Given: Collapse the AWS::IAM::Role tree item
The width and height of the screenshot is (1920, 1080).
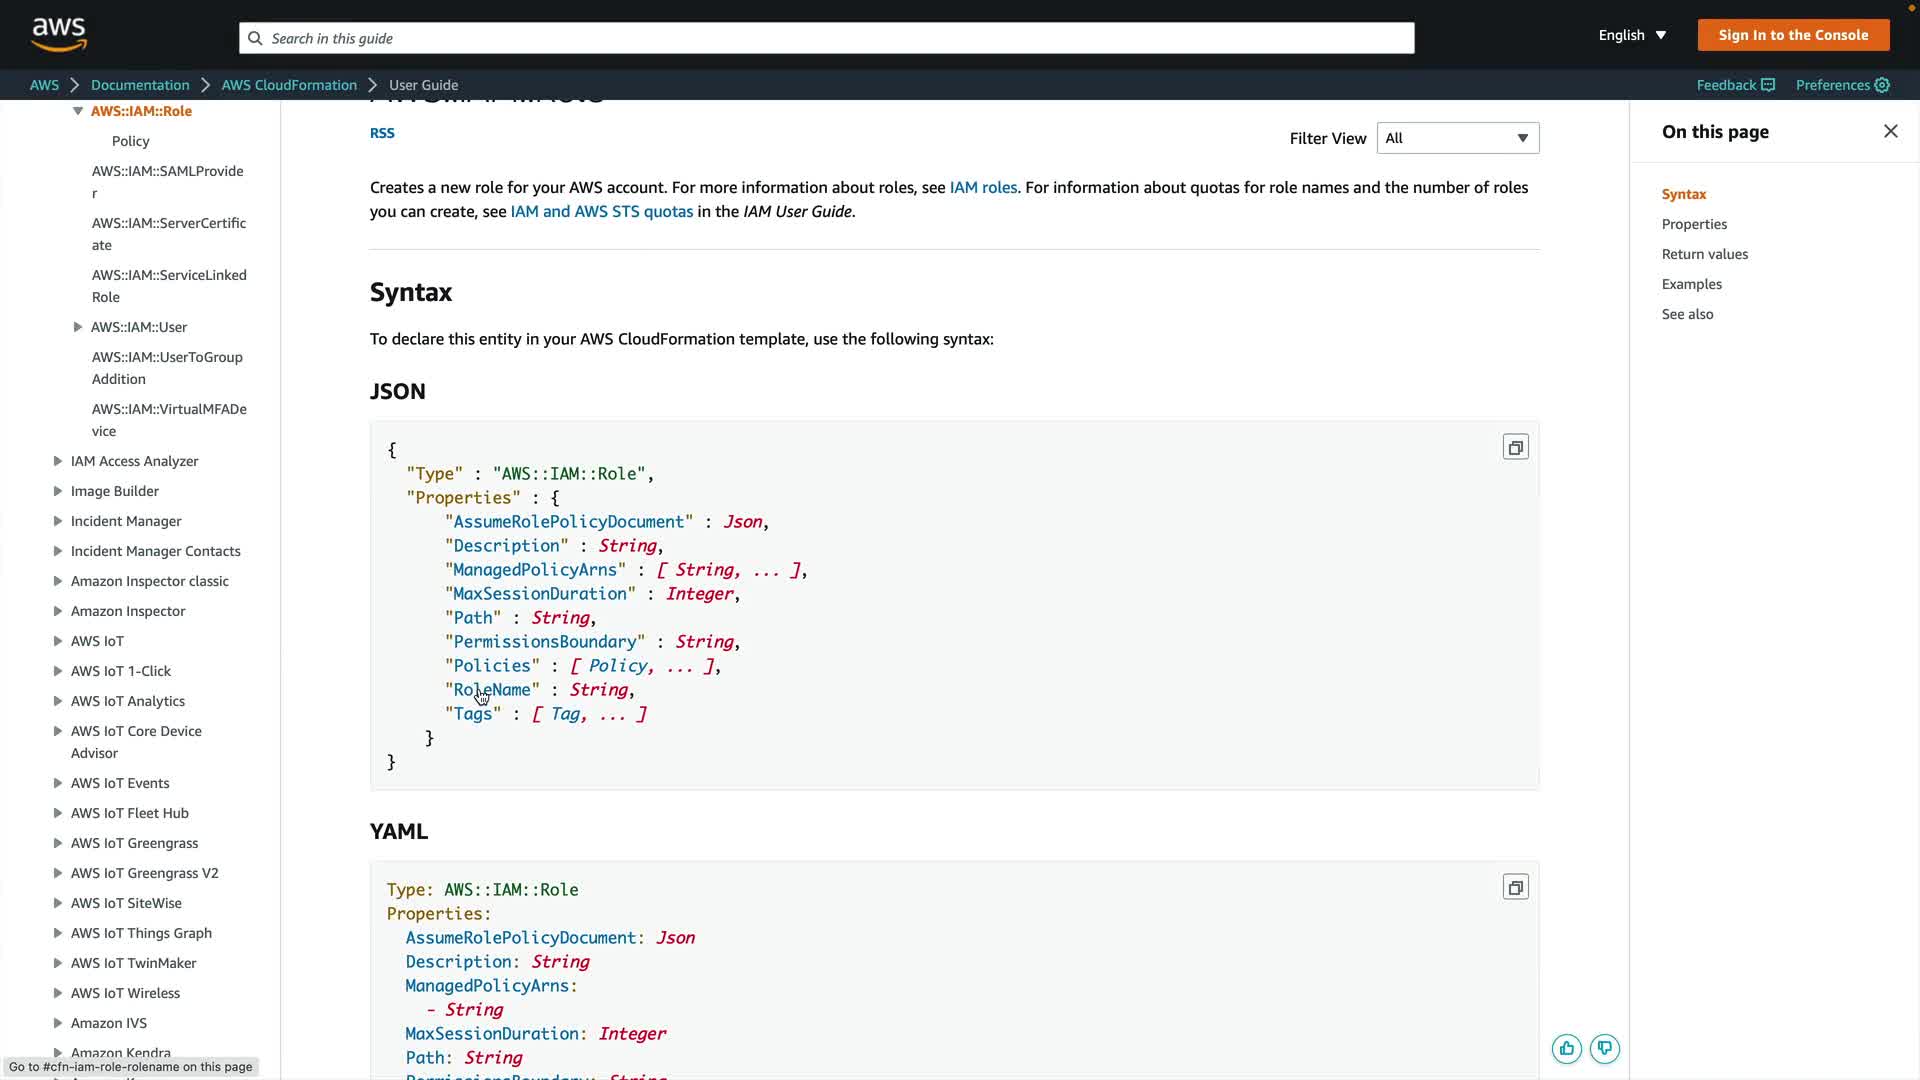Looking at the screenshot, I should pyautogui.click(x=78, y=111).
